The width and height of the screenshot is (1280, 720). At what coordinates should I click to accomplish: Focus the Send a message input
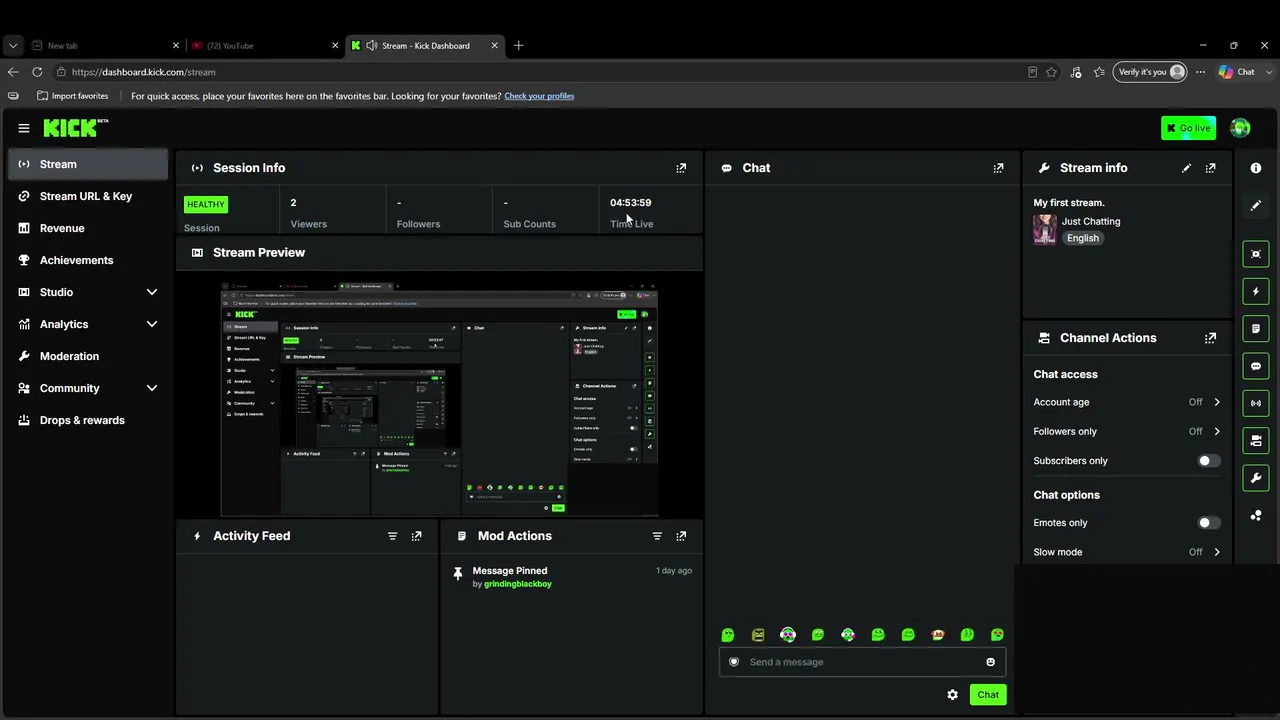pos(862,662)
